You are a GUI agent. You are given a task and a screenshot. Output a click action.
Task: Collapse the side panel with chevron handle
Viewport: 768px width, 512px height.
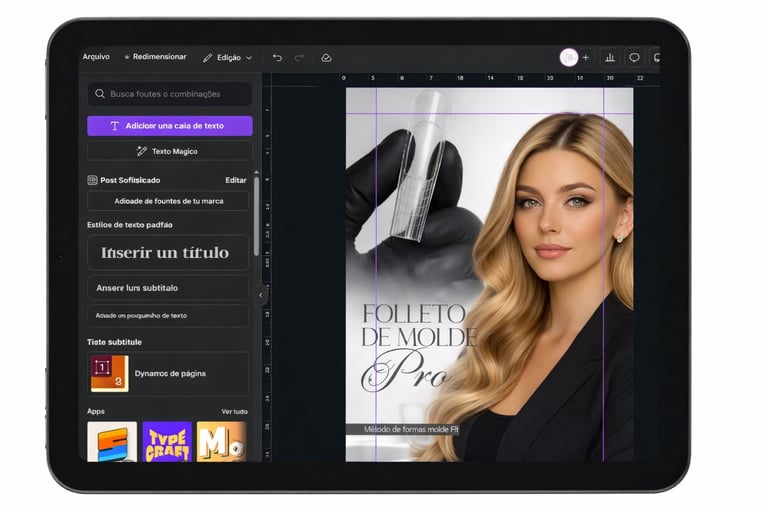click(x=261, y=295)
